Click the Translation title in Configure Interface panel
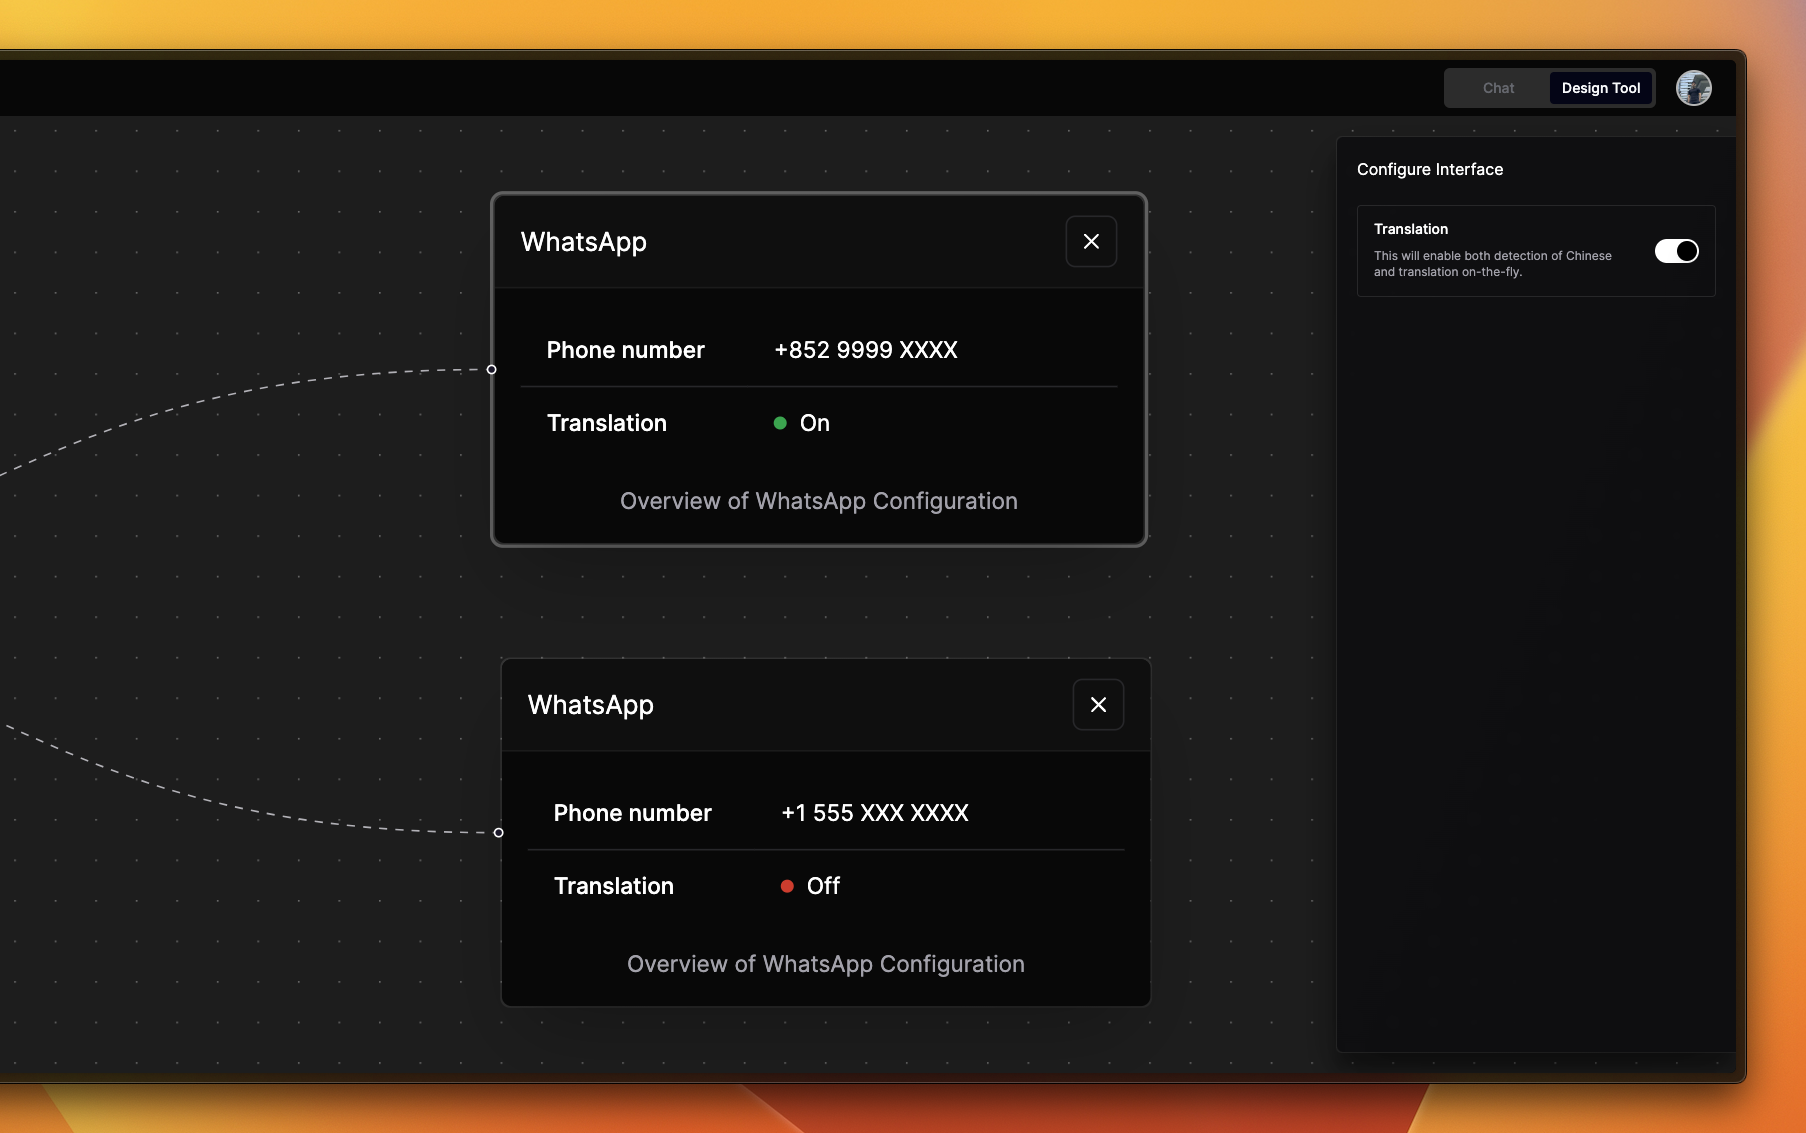Screen dimensions: 1806x1133 [1411, 229]
